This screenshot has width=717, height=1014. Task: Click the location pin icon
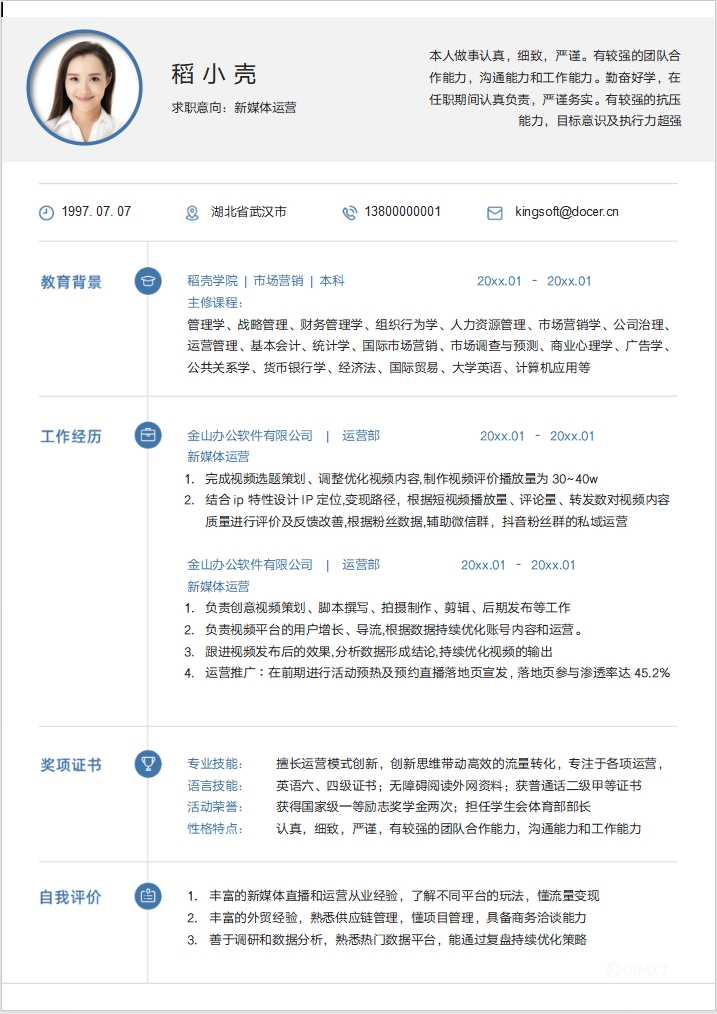pyautogui.click(x=192, y=213)
